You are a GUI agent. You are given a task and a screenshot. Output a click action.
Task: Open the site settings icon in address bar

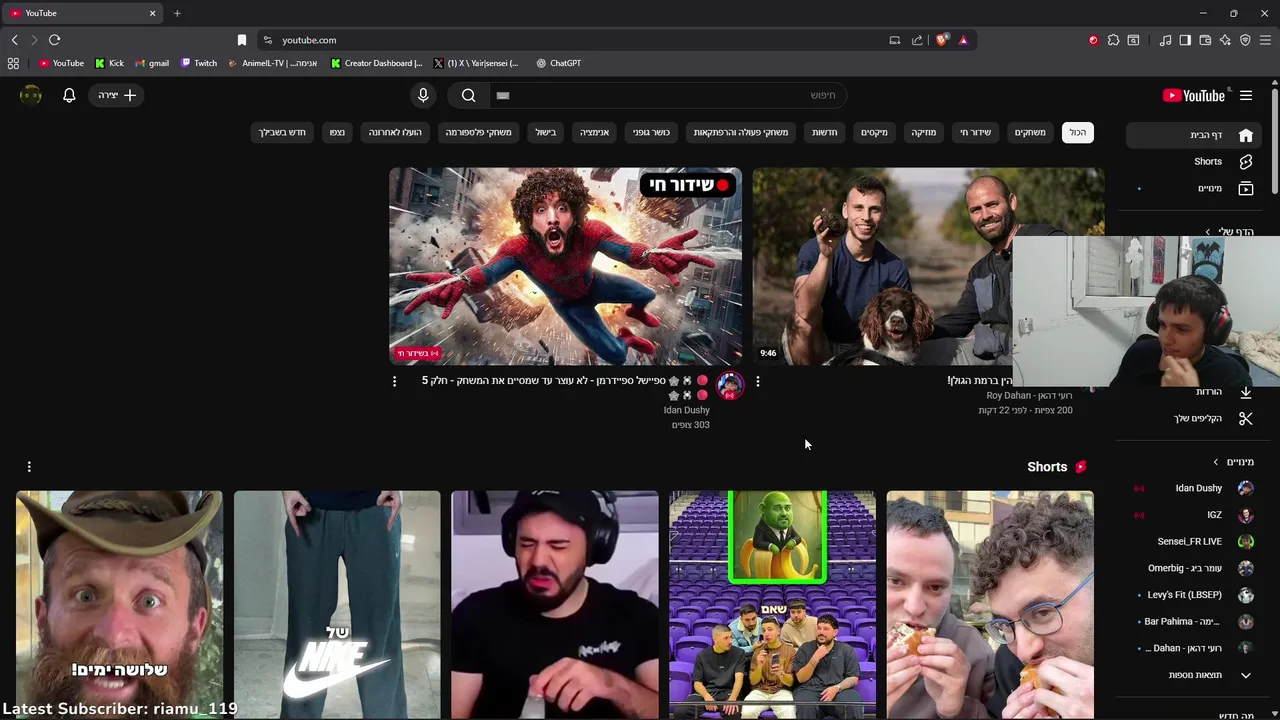pyautogui.click(x=267, y=40)
